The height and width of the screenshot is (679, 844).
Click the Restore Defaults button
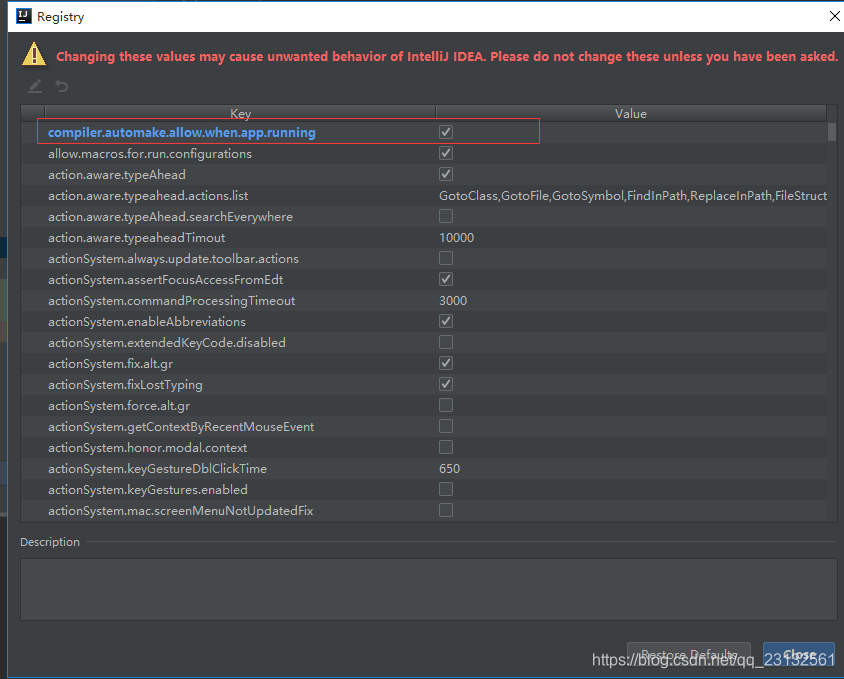688,655
